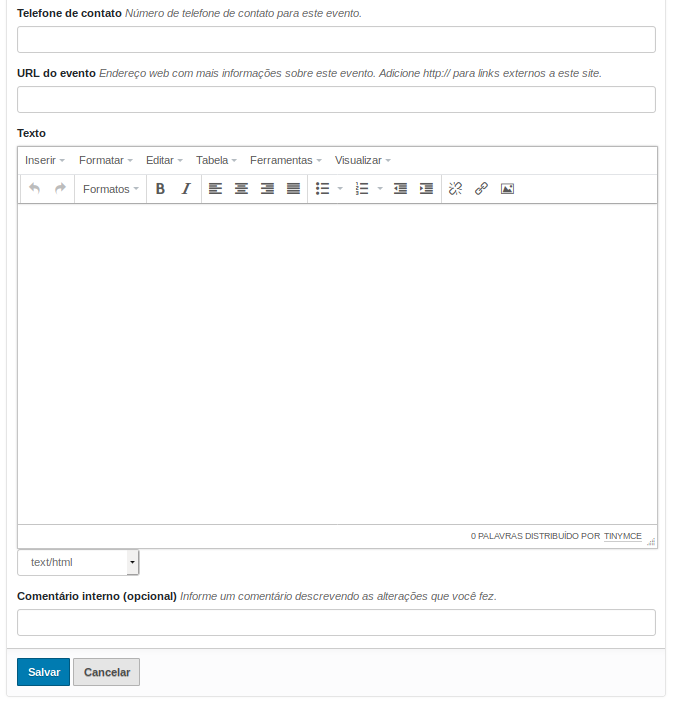Toggle italic text formatting
Viewport: 674px width, 713px height.
(x=186, y=189)
